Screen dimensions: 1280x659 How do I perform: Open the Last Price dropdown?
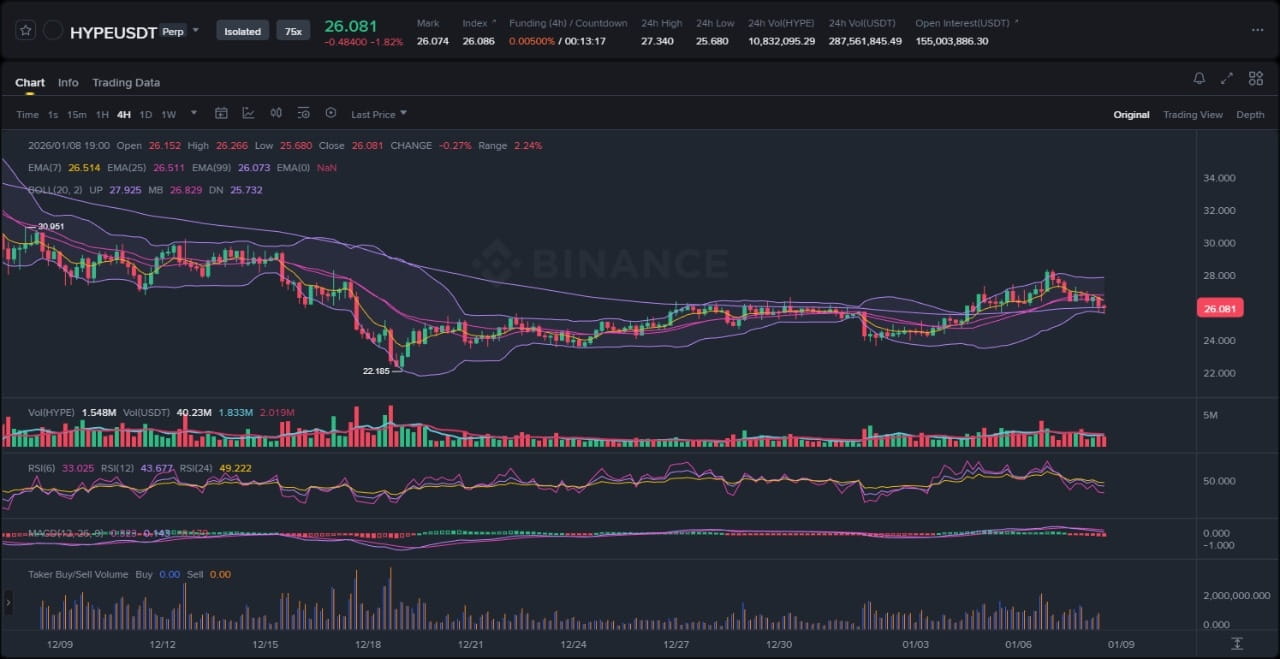pos(379,114)
